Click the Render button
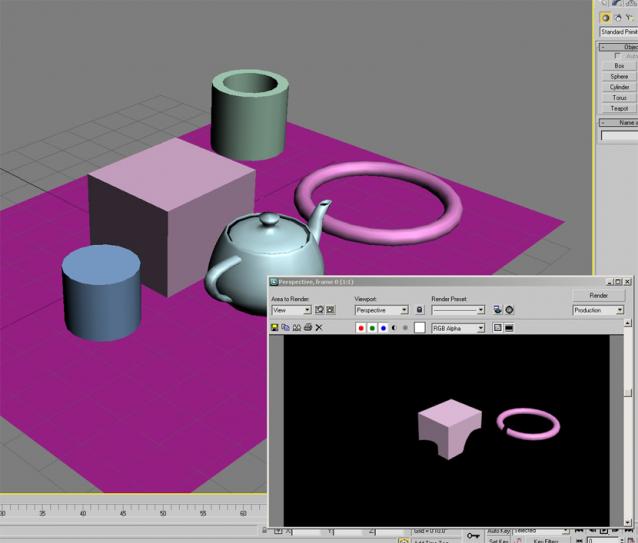This screenshot has height=543, width=638. click(598, 295)
